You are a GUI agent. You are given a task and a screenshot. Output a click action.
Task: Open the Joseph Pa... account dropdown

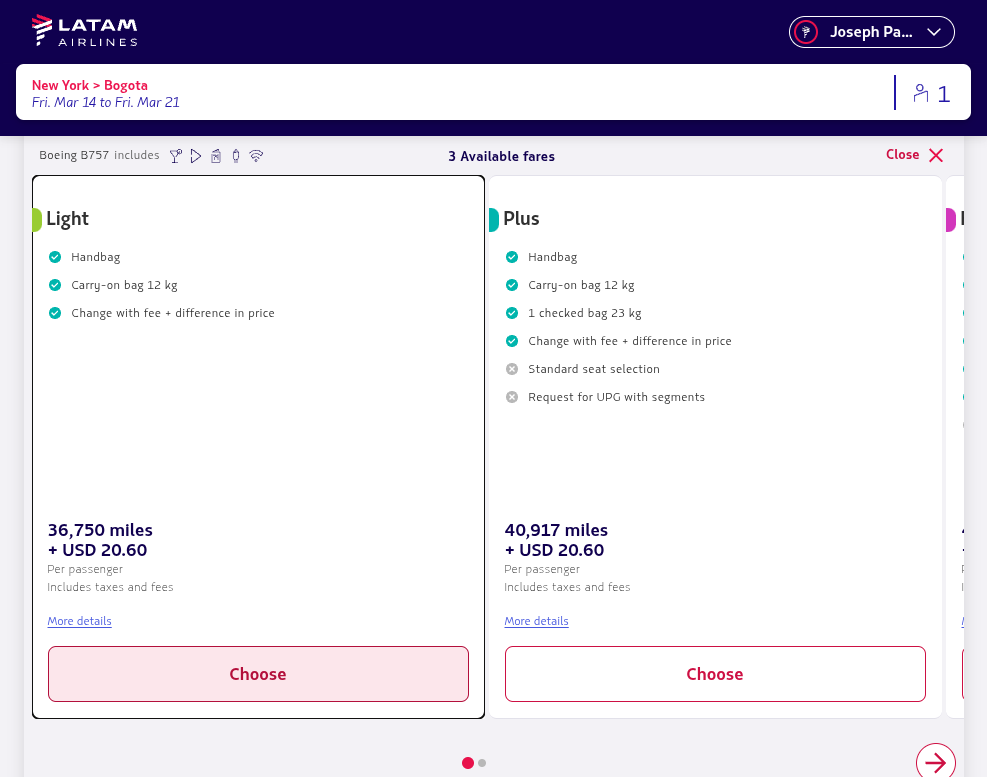(871, 32)
